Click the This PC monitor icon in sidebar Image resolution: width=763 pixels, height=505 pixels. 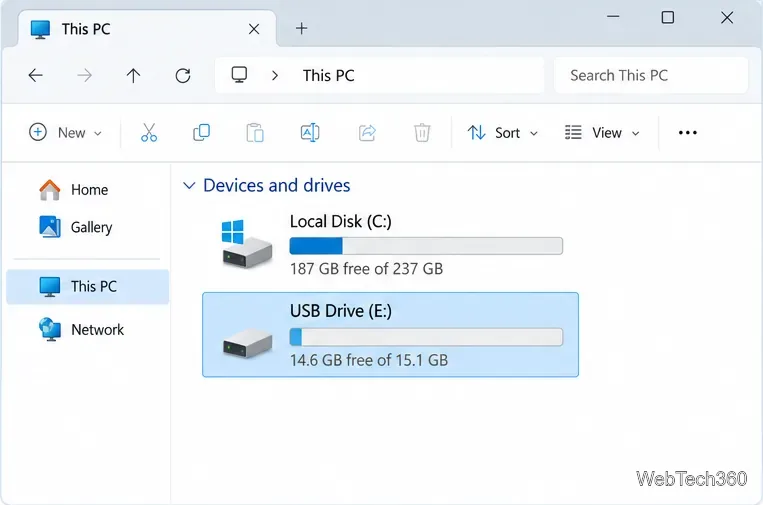click(x=50, y=287)
